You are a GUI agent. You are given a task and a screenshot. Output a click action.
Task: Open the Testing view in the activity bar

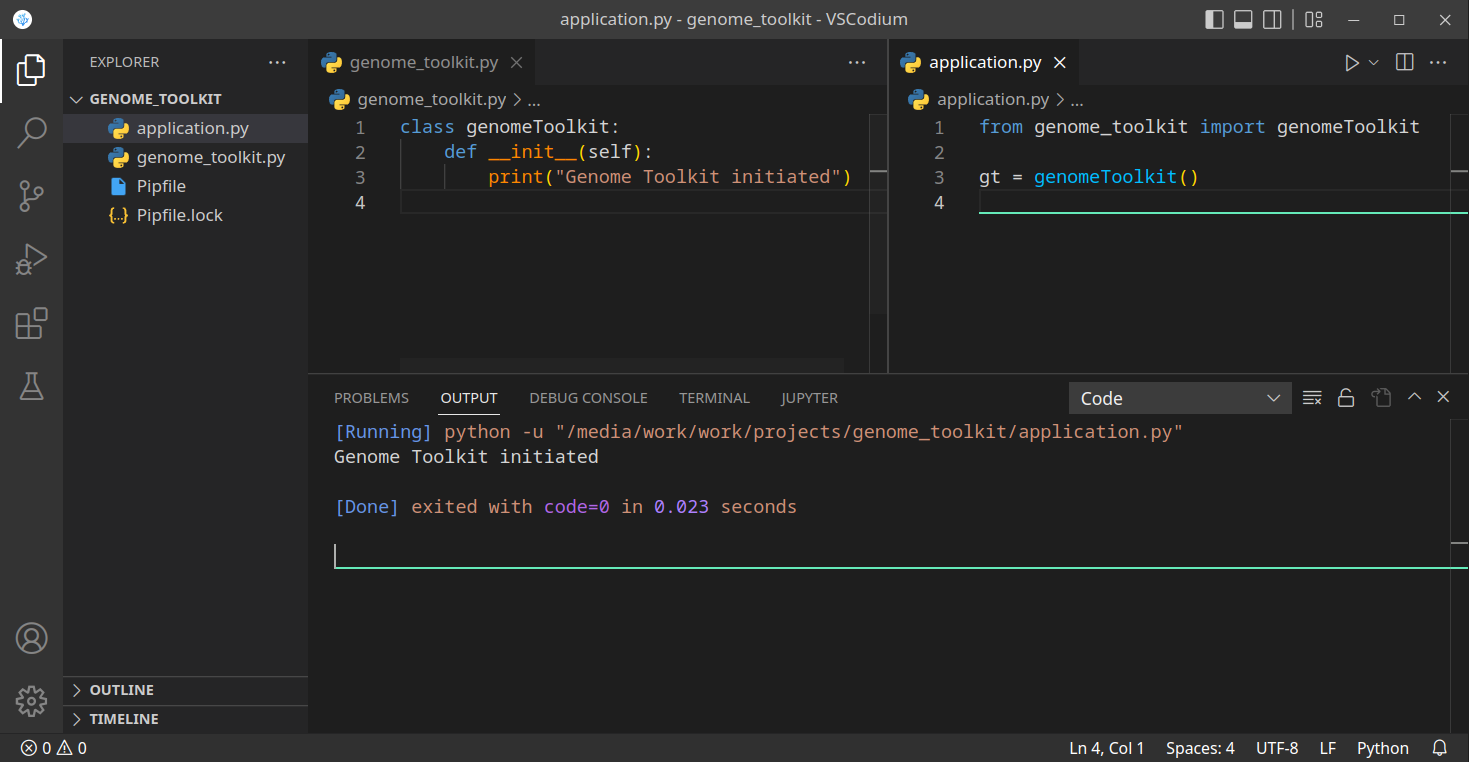click(x=31, y=386)
